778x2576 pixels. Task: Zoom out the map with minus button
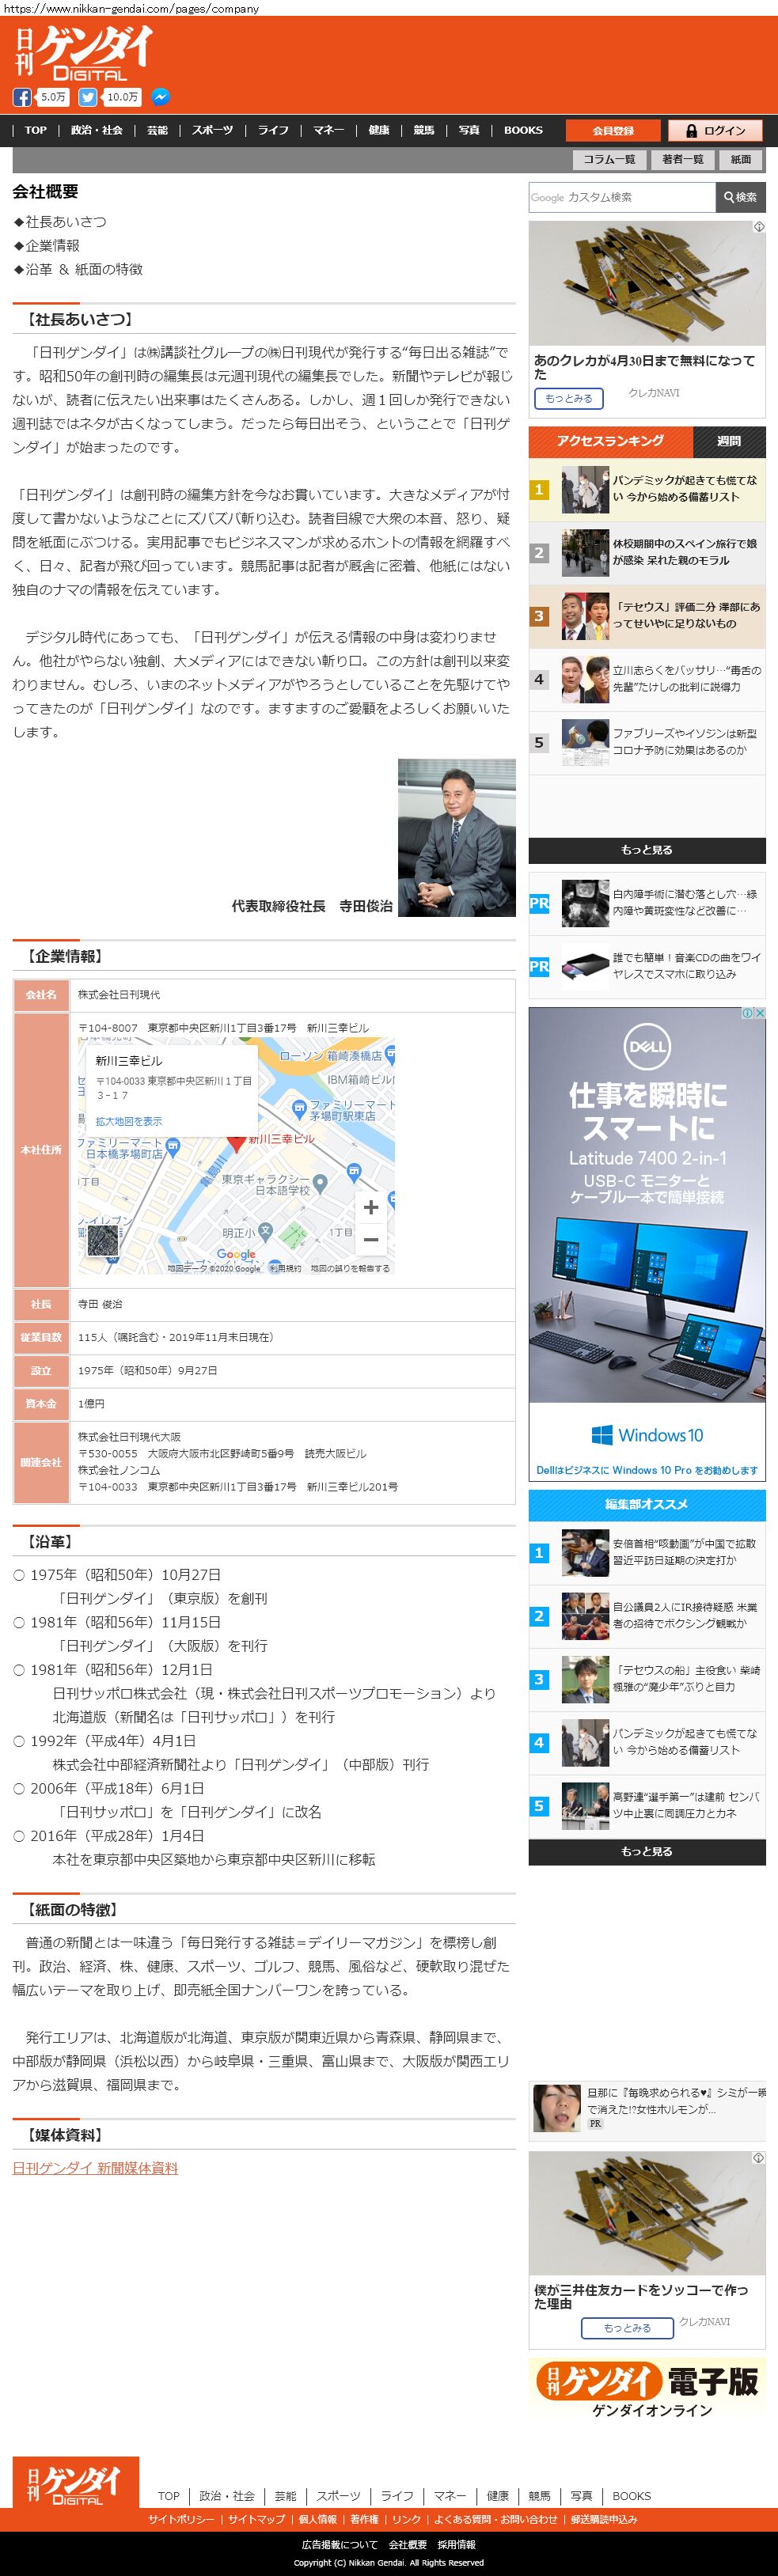point(370,1240)
